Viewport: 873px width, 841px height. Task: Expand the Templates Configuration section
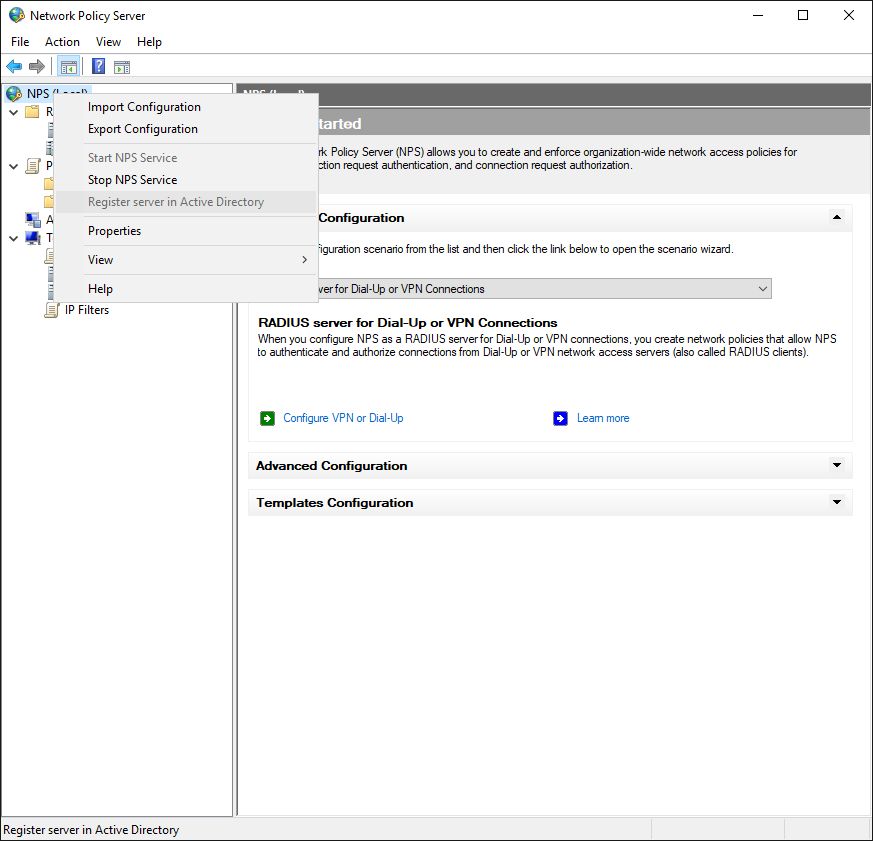837,502
